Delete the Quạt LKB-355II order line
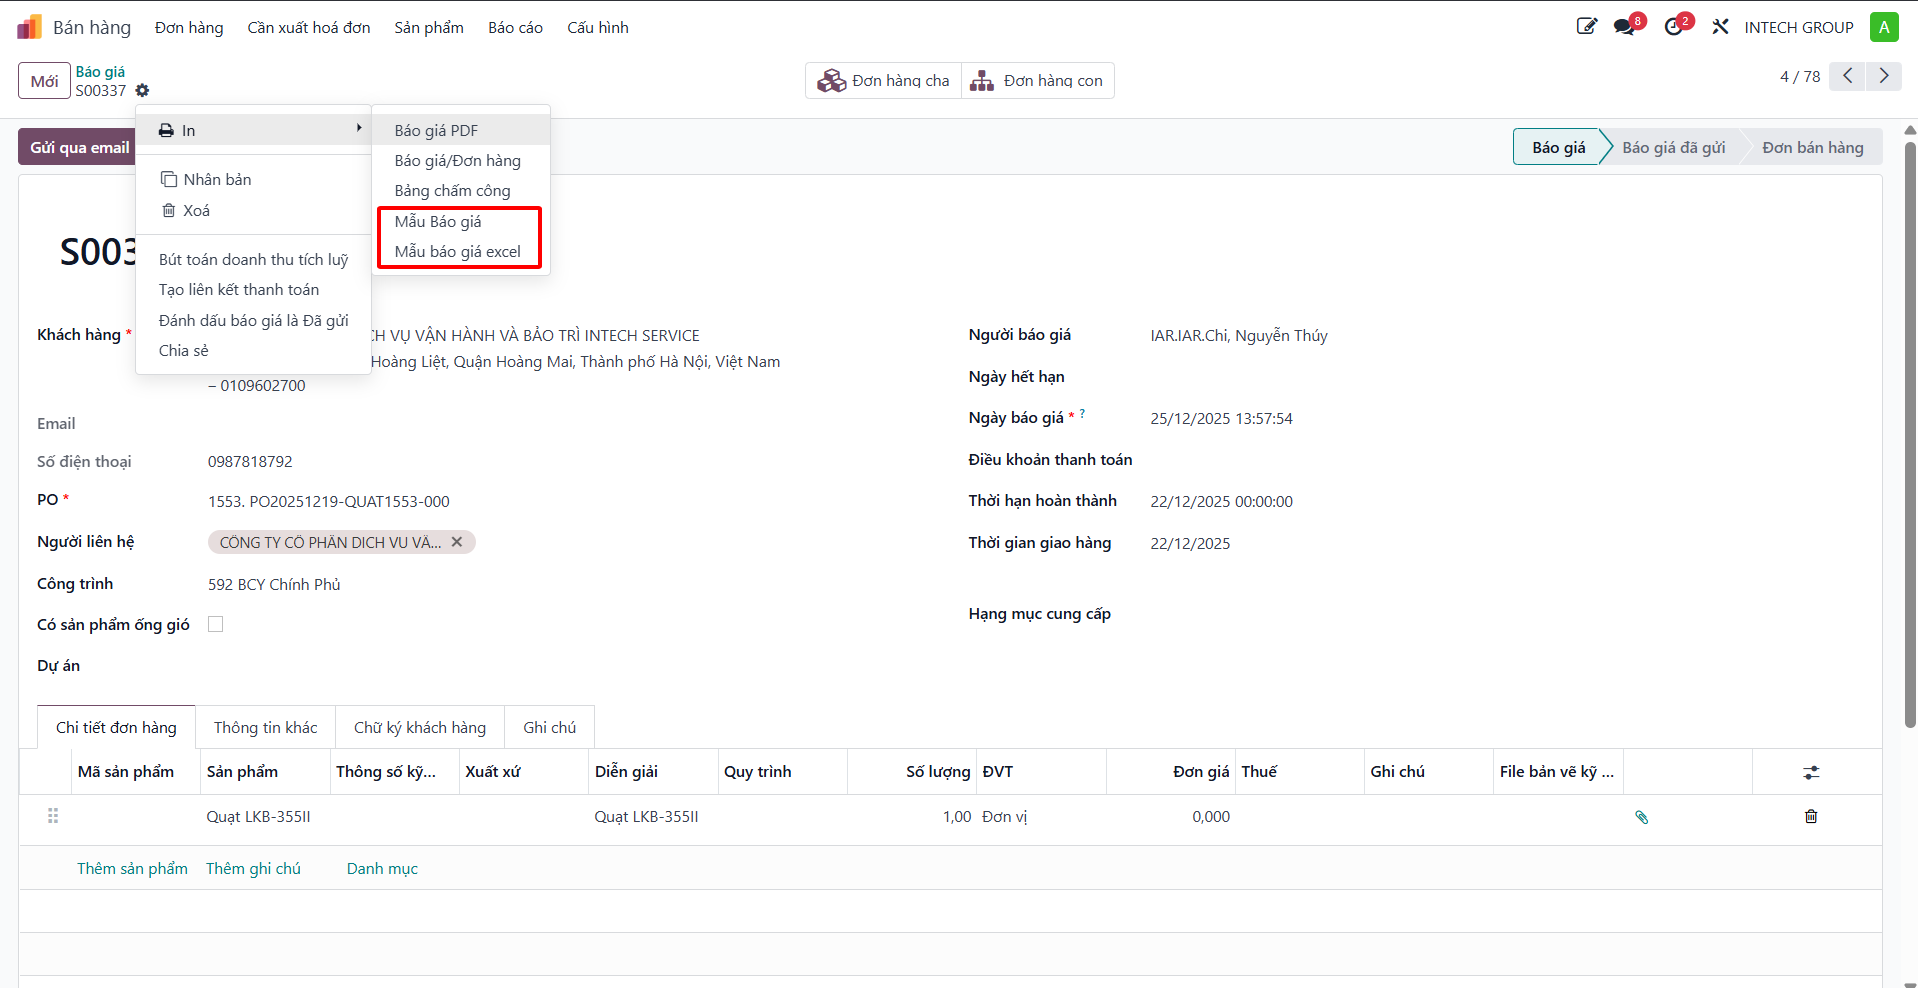This screenshot has height=988, width=1918. pos(1811,817)
